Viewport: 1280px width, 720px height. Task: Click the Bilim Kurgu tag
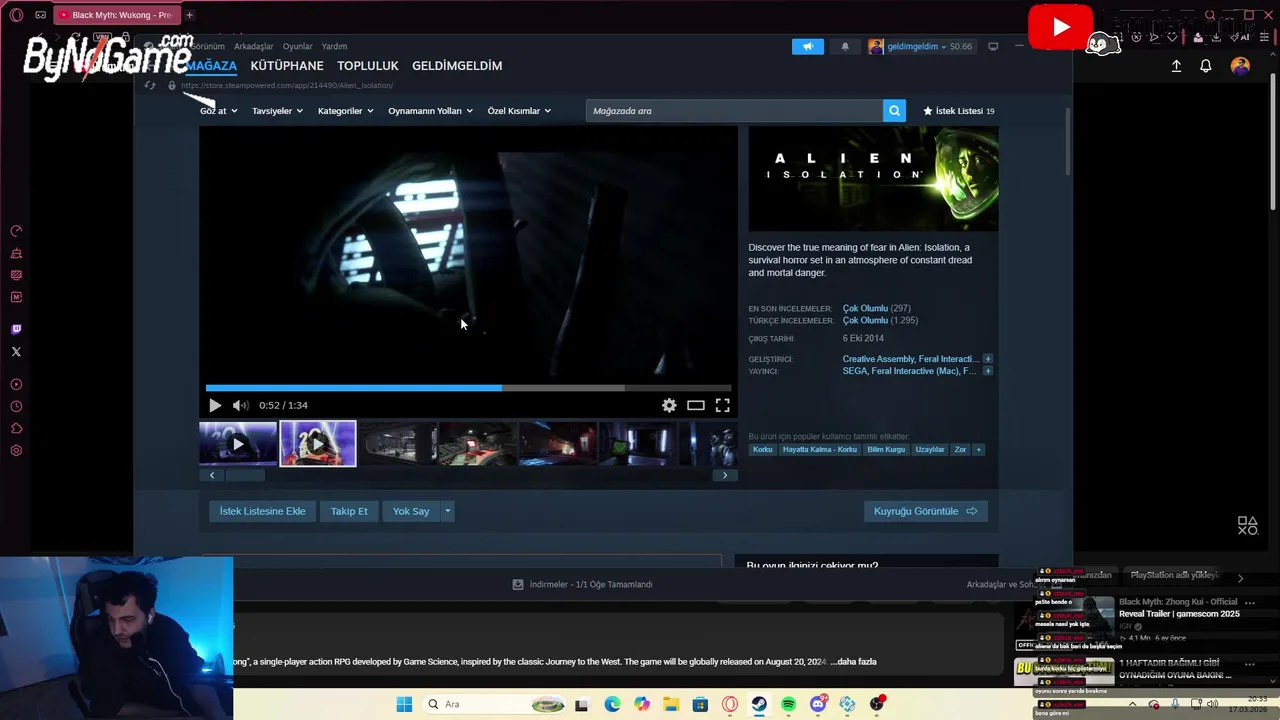886,449
